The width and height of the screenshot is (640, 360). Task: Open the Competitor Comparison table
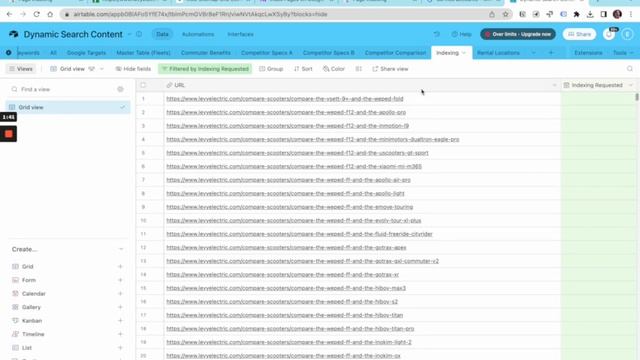pos(395,53)
